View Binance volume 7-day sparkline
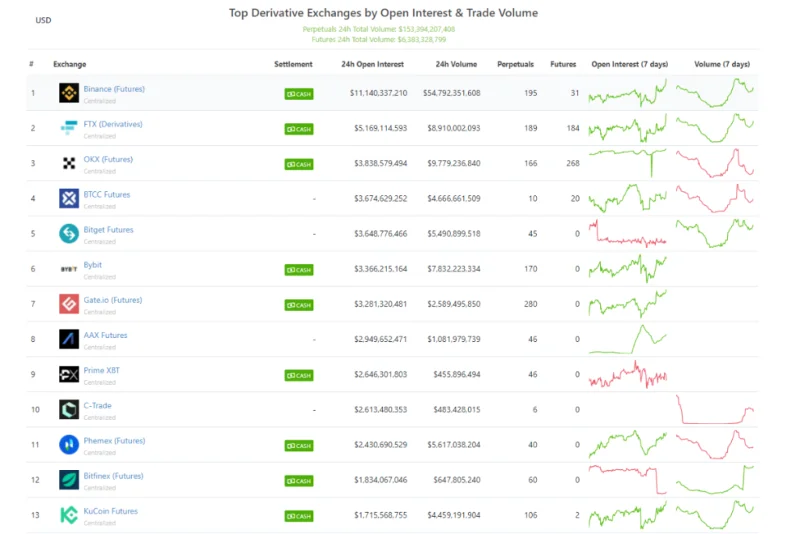800x534 pixels. 715,93
